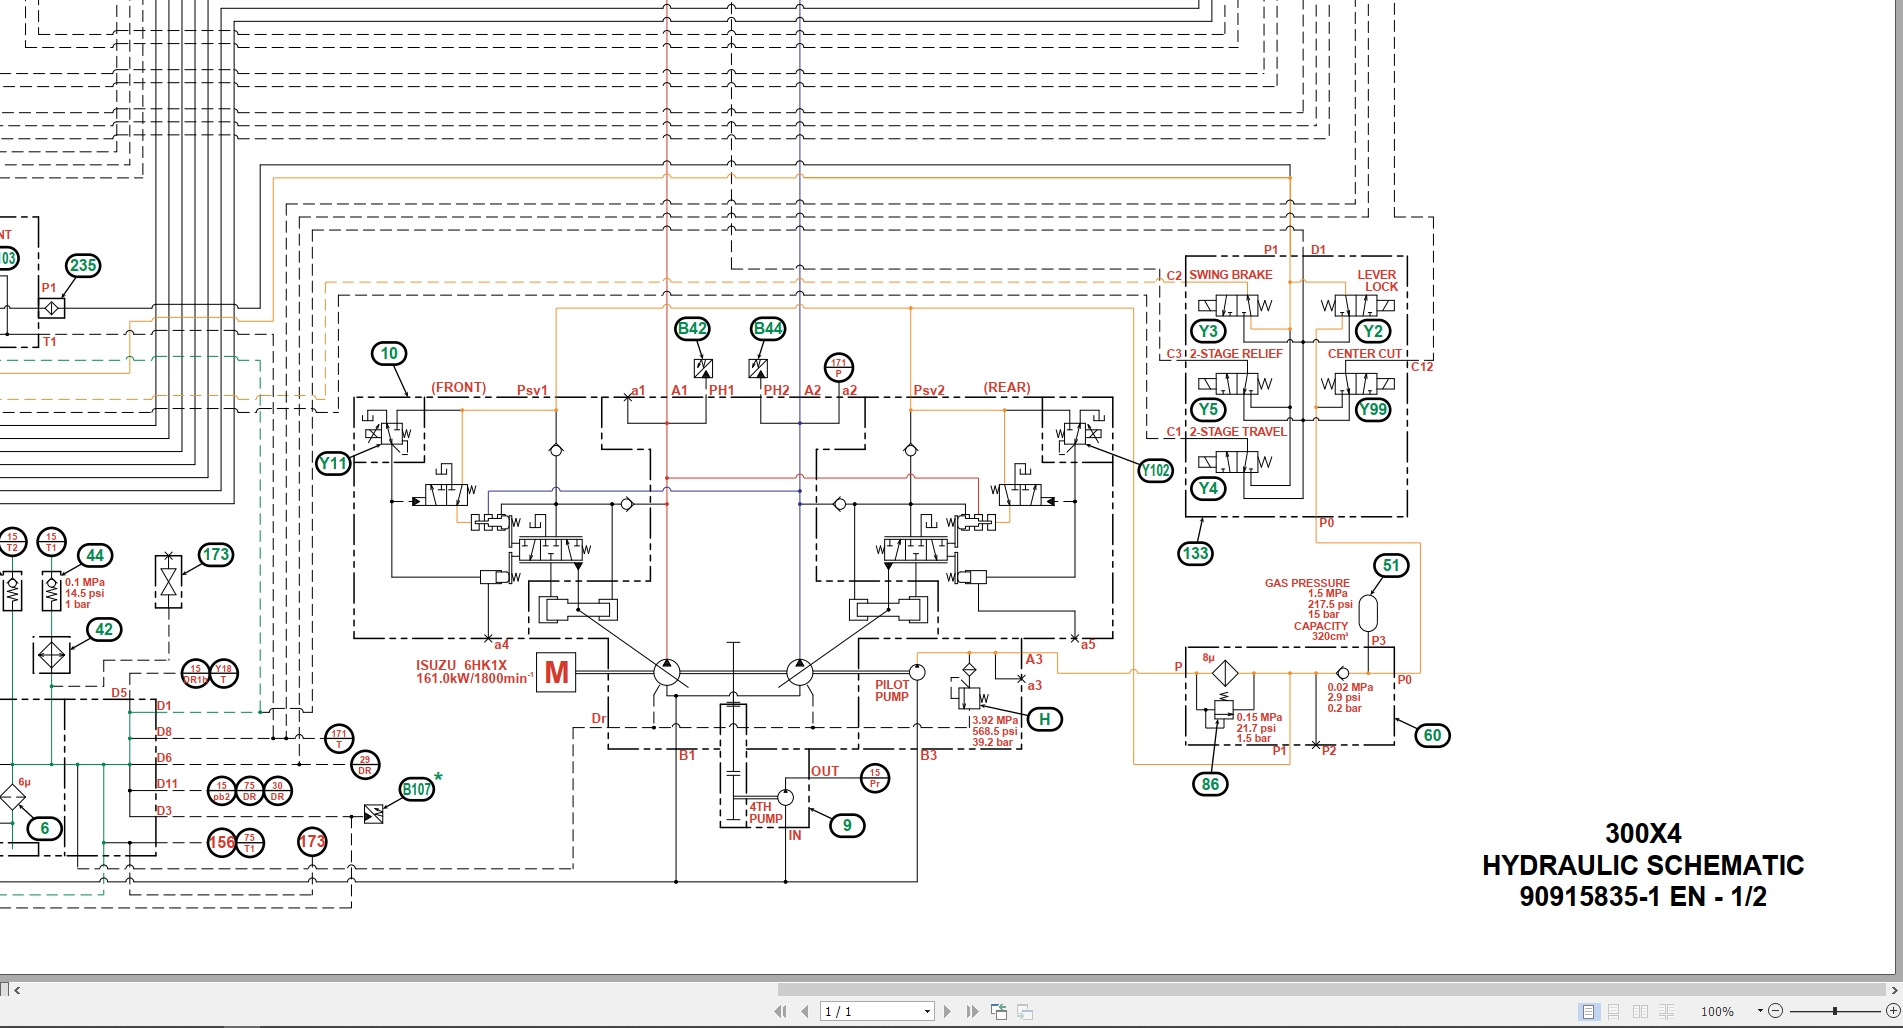Go back to the previous view
The height and width of the screenshot is (1028, 1903).
[x=999, y=1011]
